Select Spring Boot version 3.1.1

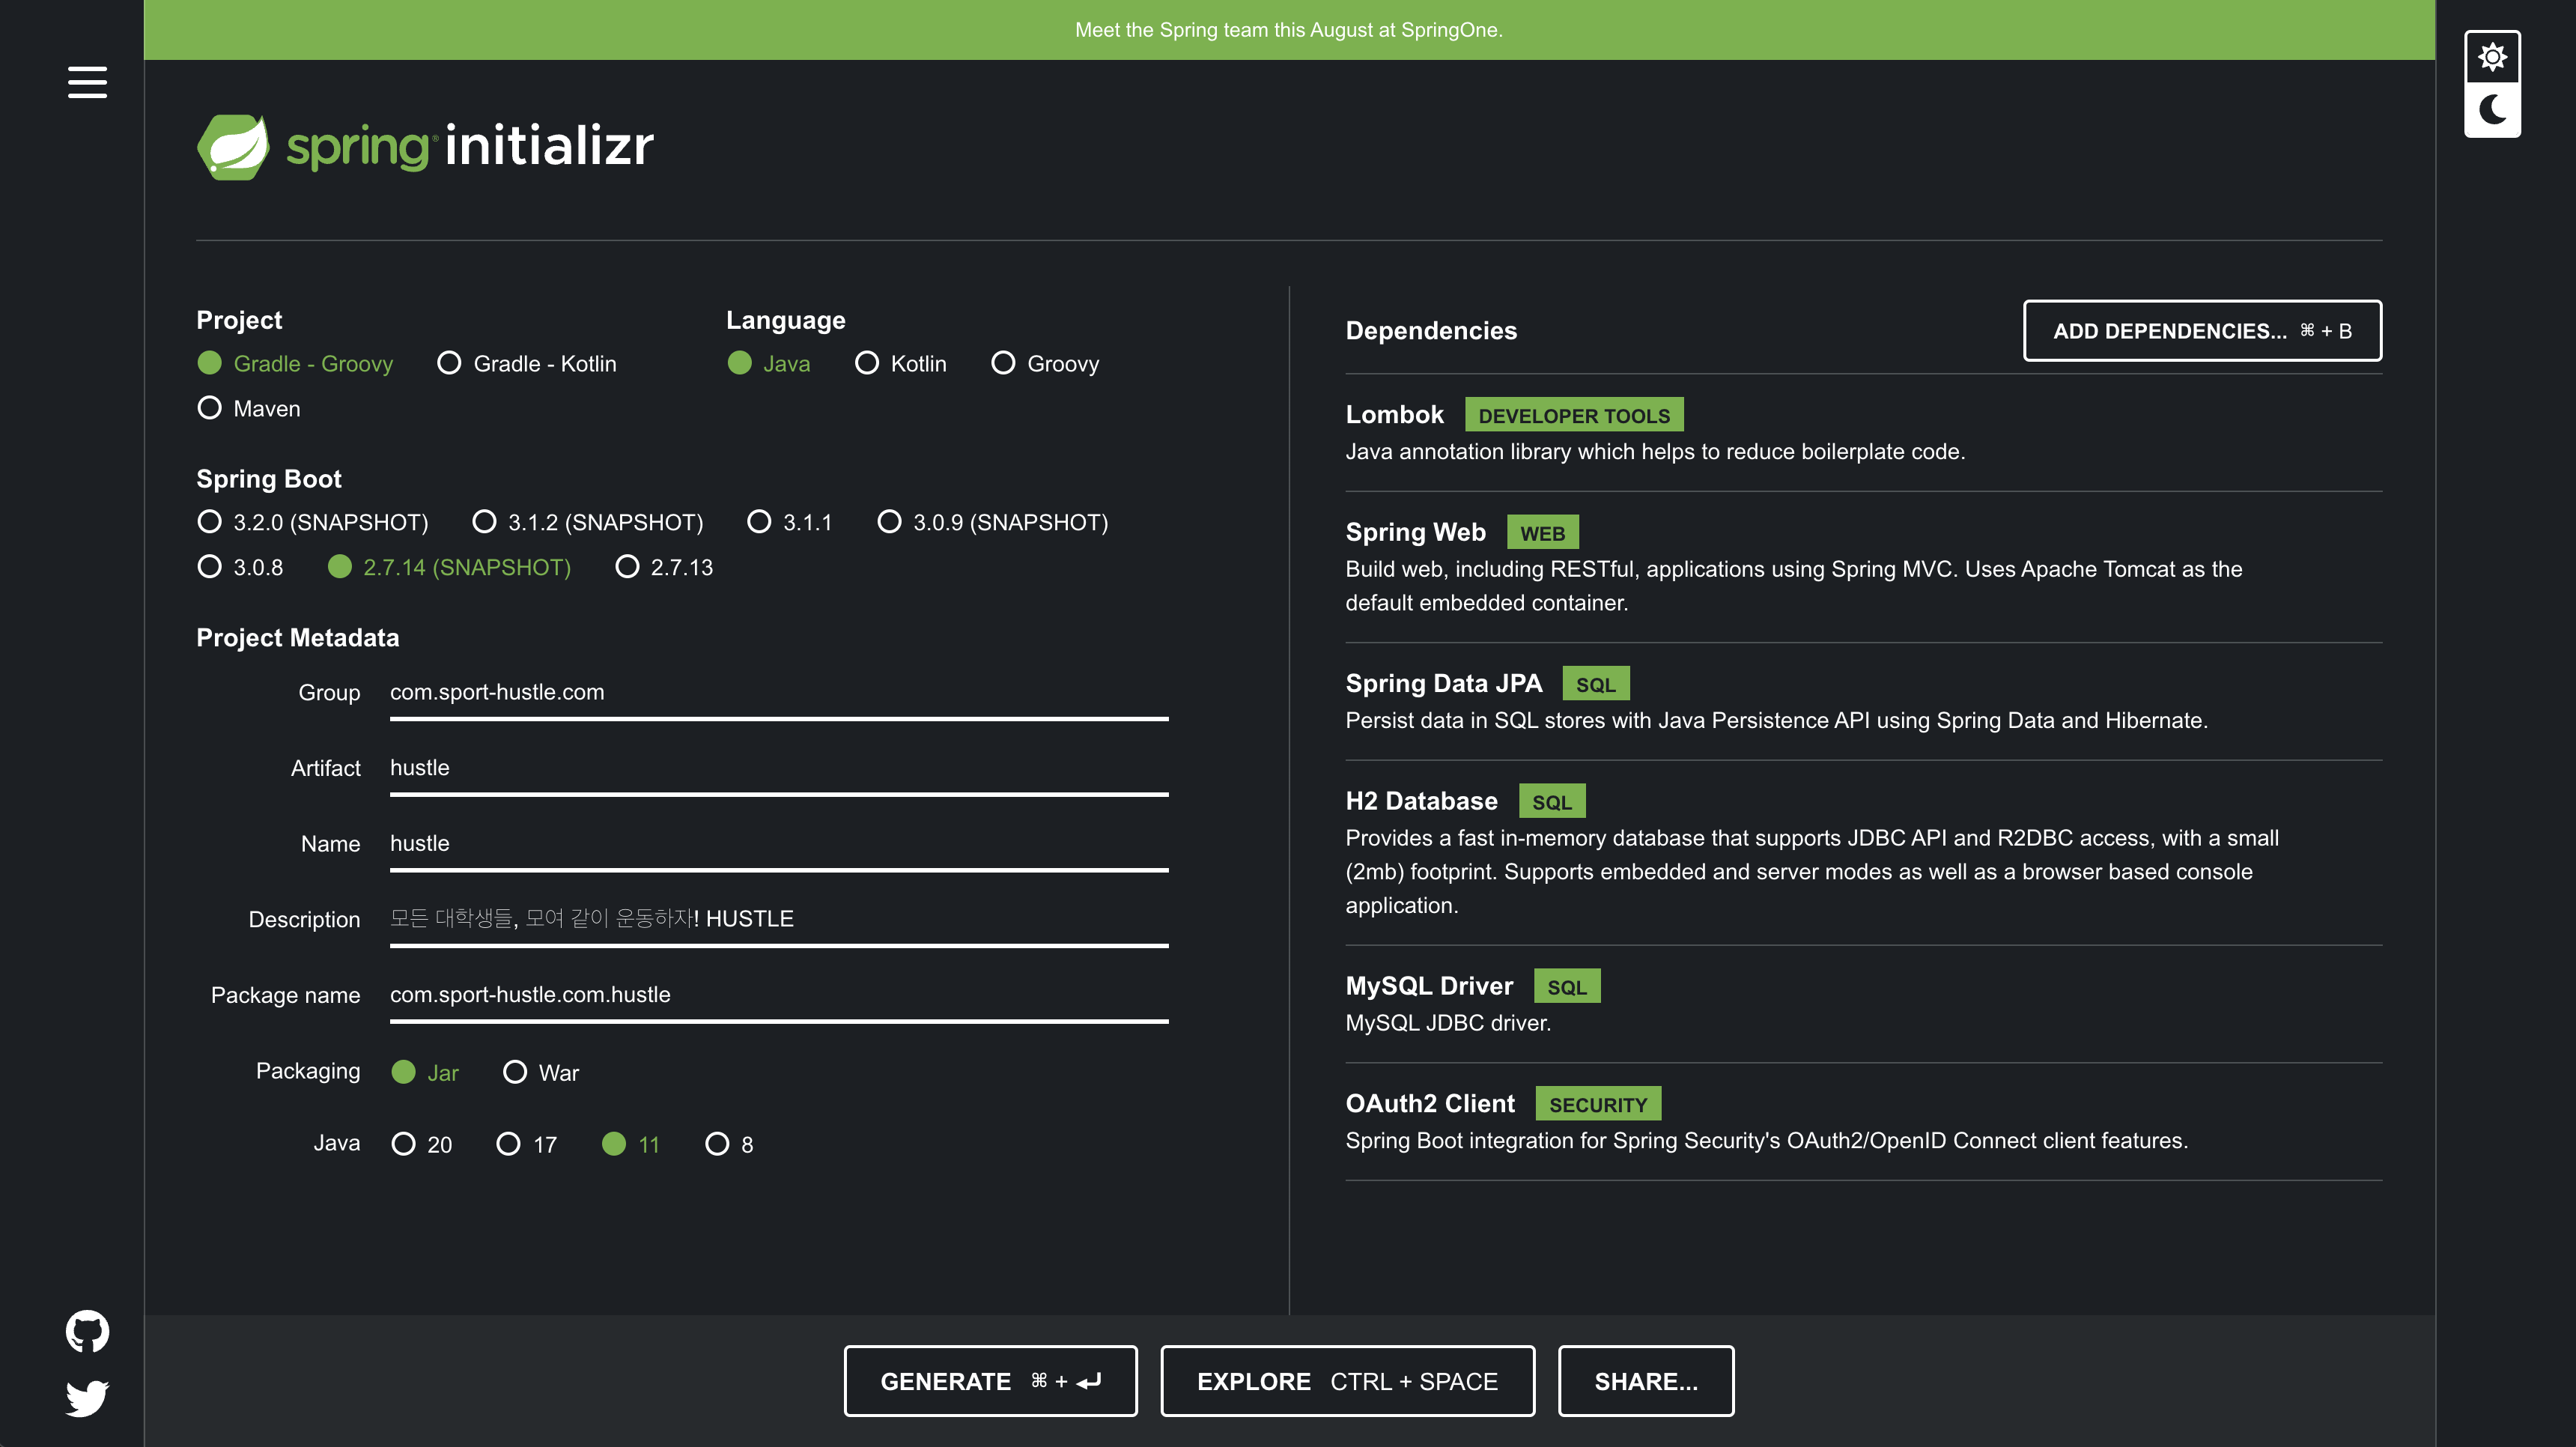point(760,522)
